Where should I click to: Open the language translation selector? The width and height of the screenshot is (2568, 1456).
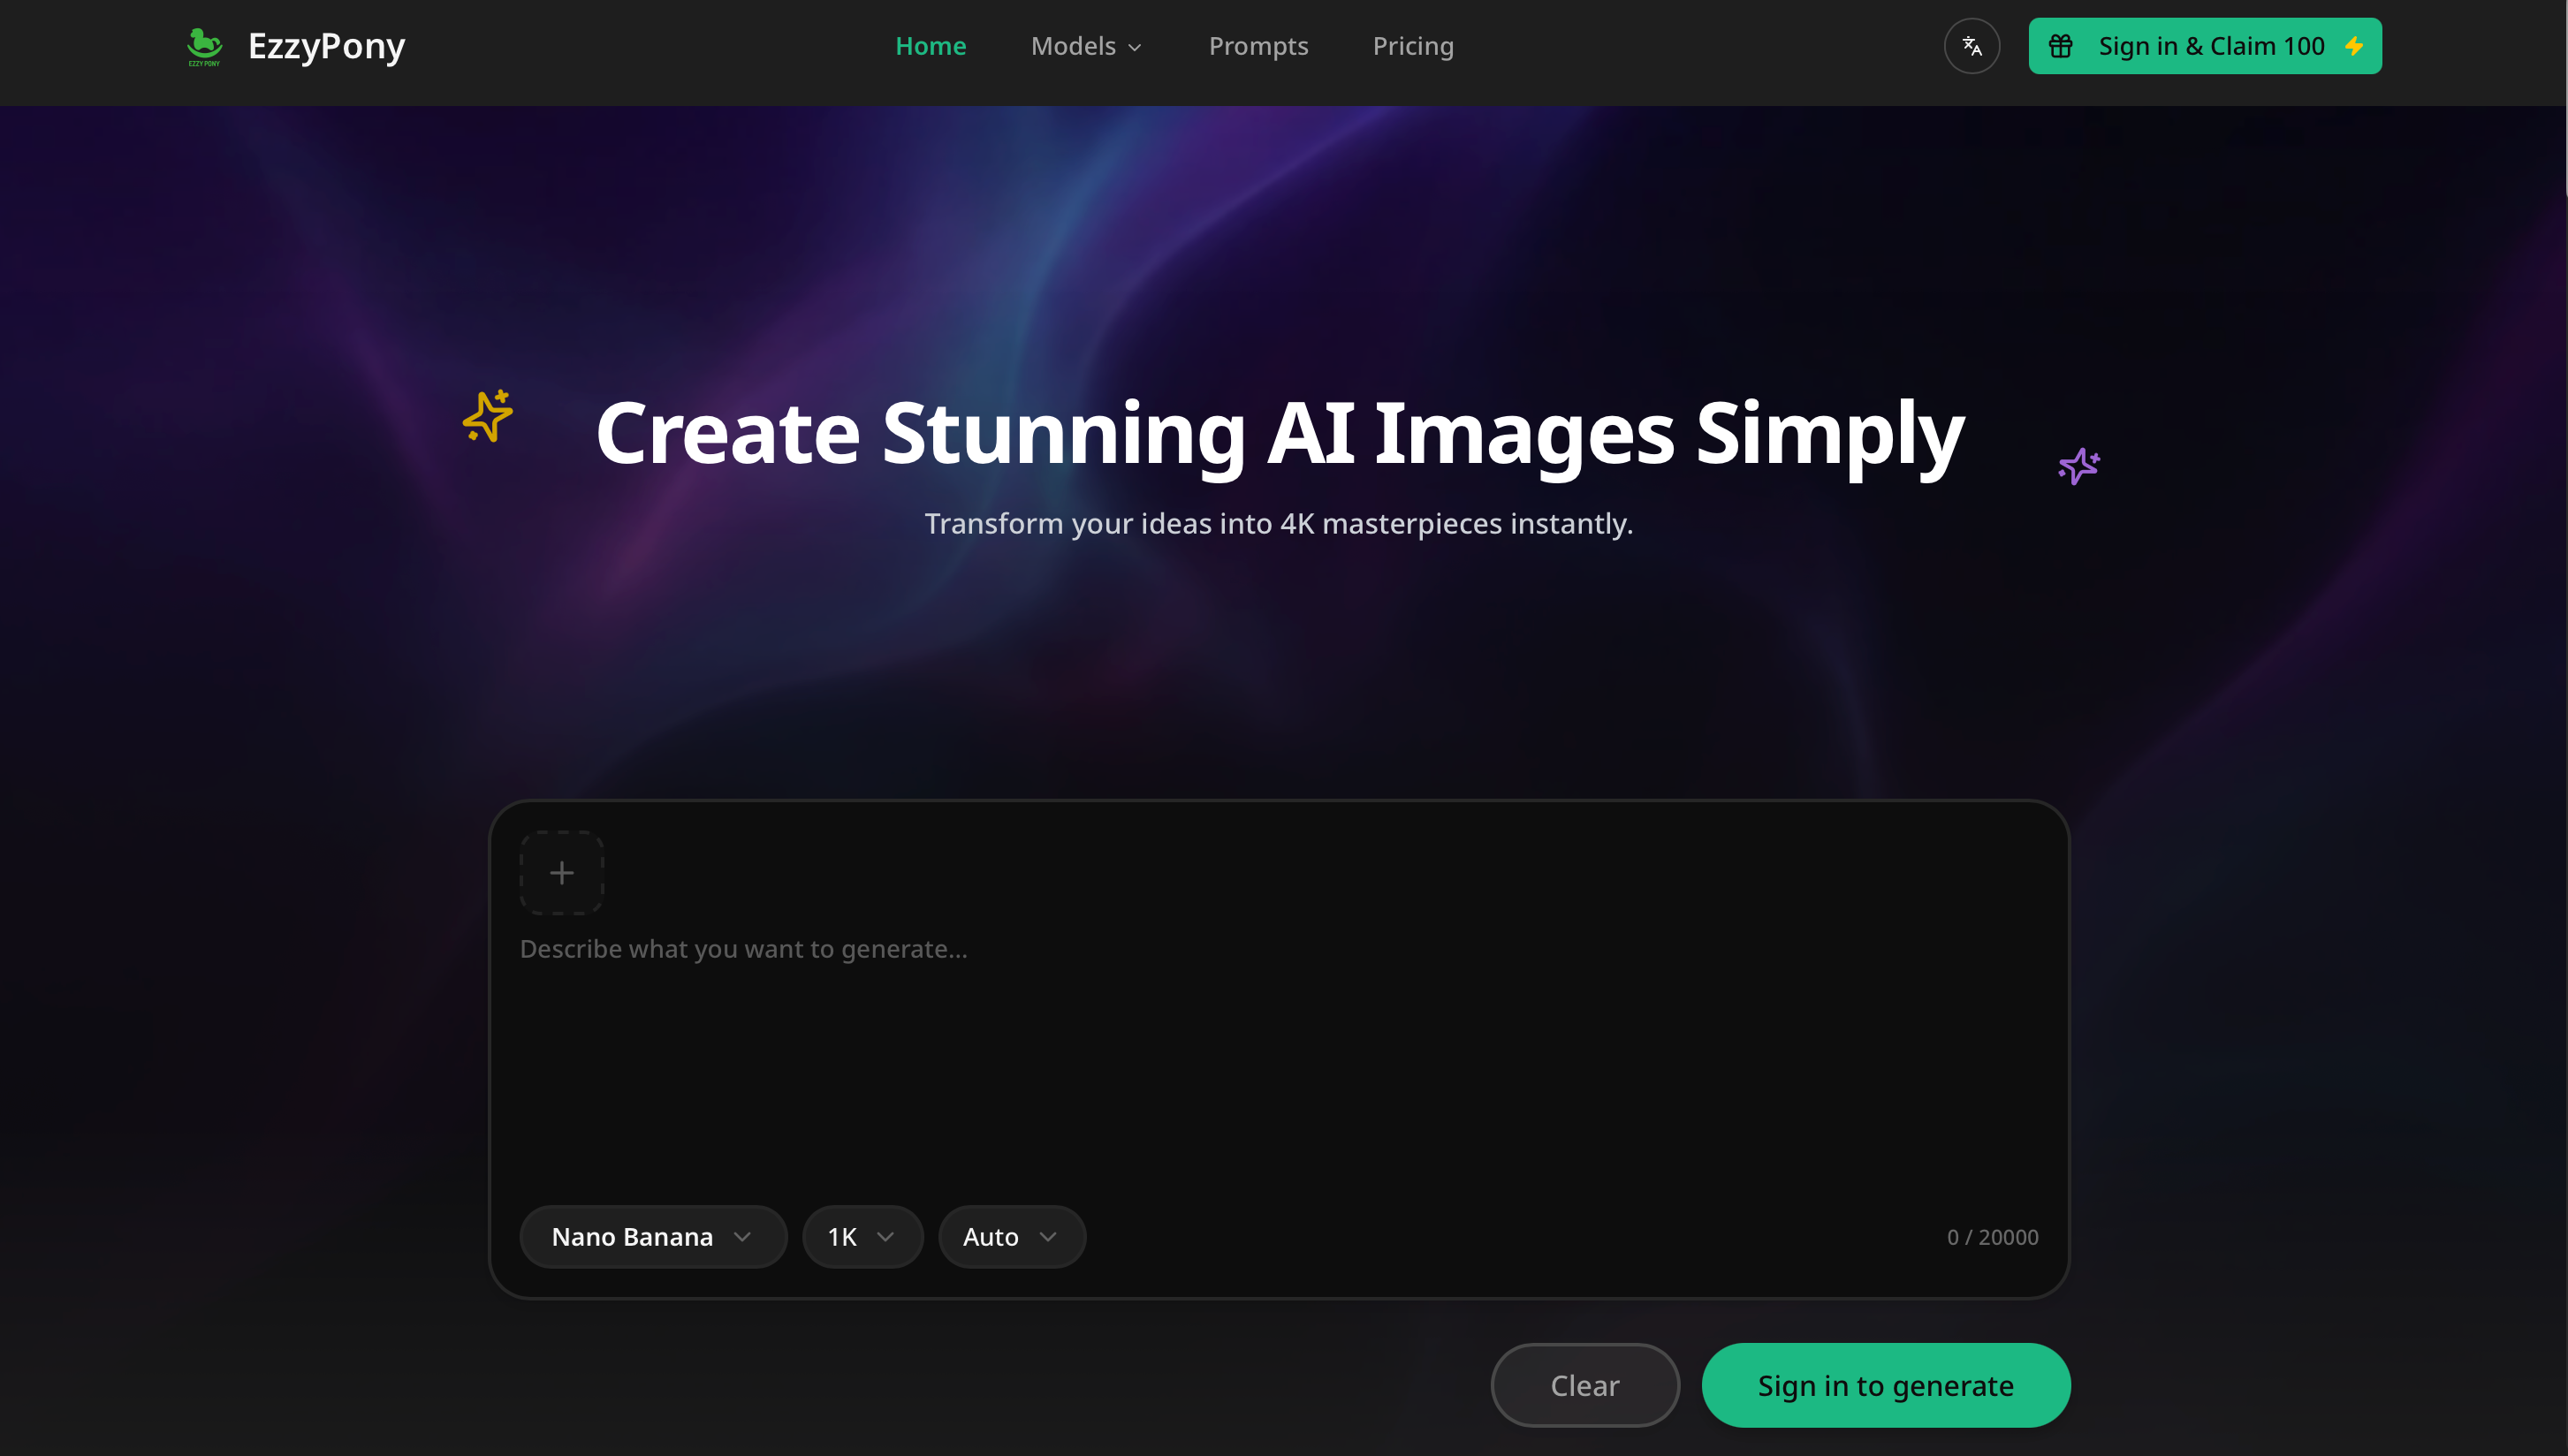tap(1971, 45)
